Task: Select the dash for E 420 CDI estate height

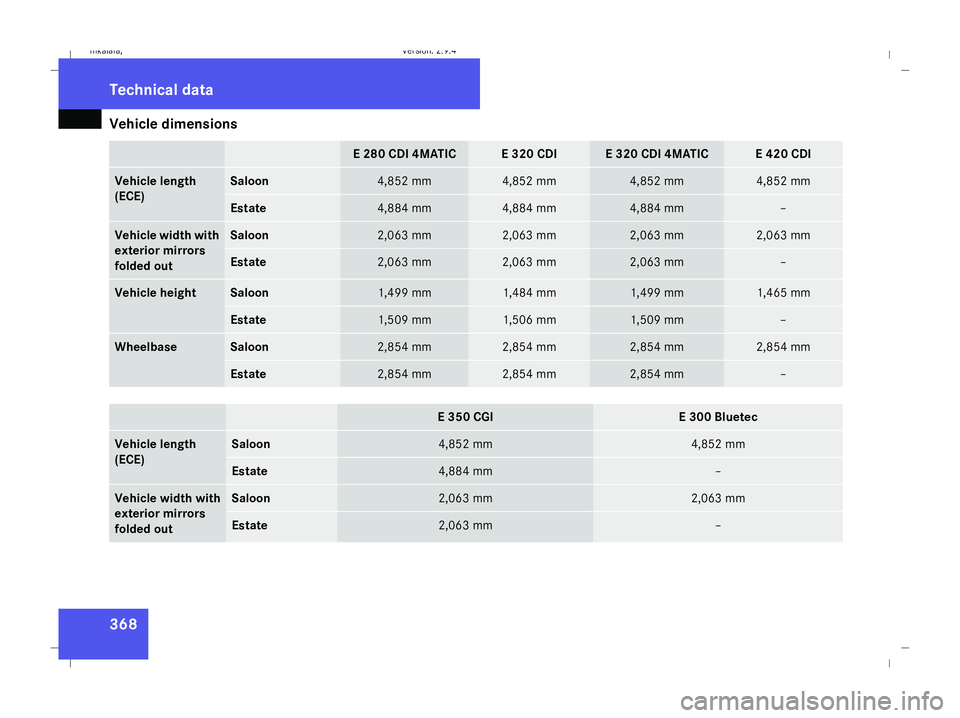Action: pyautogui.click(x=783, y=320)
